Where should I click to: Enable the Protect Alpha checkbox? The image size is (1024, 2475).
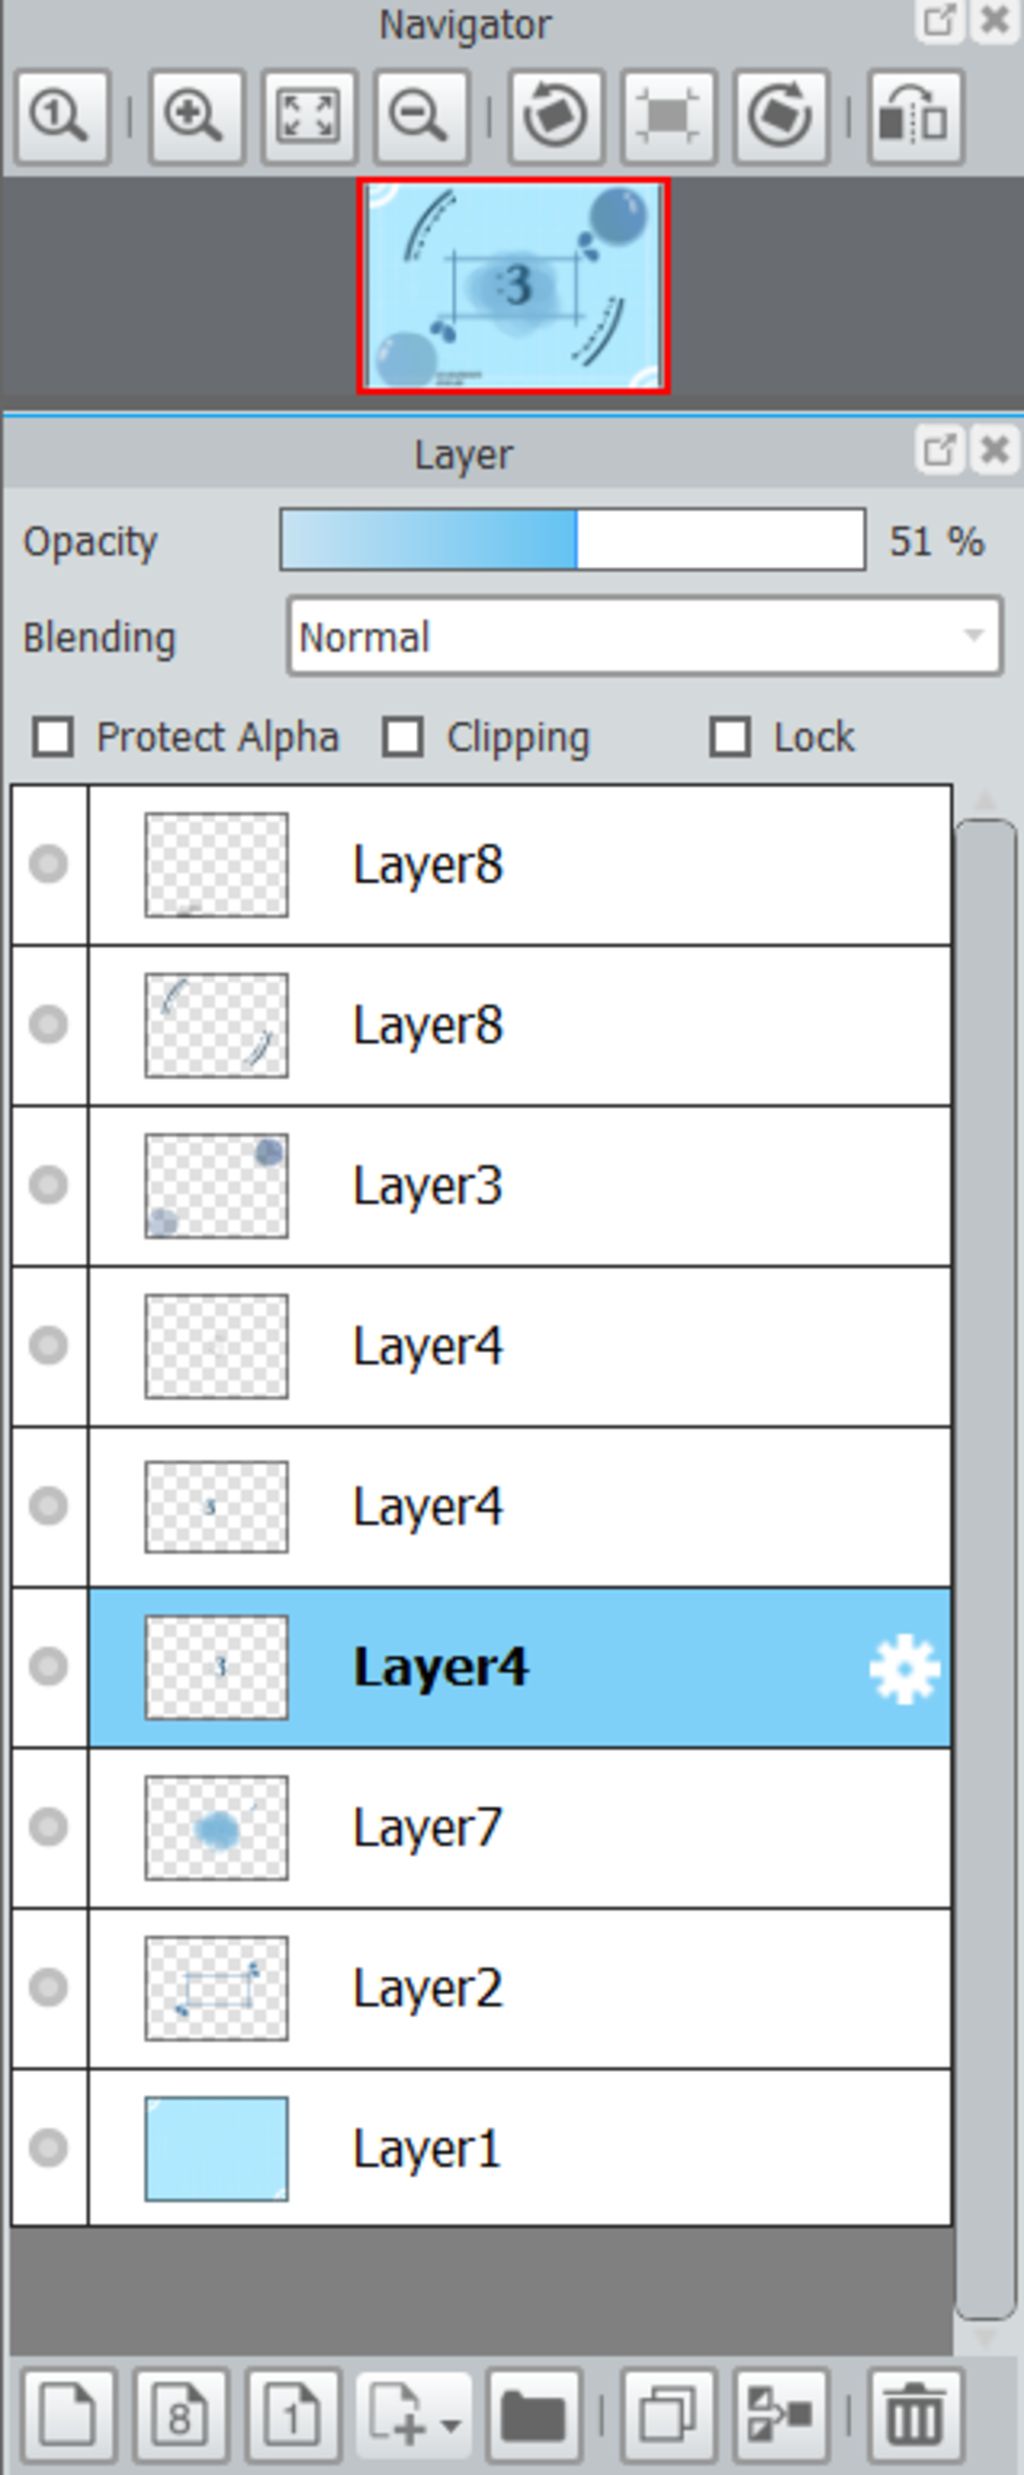(53, 738)
